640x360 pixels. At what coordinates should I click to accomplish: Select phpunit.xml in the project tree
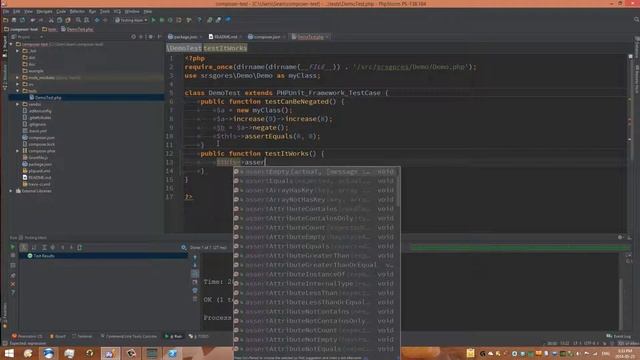[x=36, y=171]
